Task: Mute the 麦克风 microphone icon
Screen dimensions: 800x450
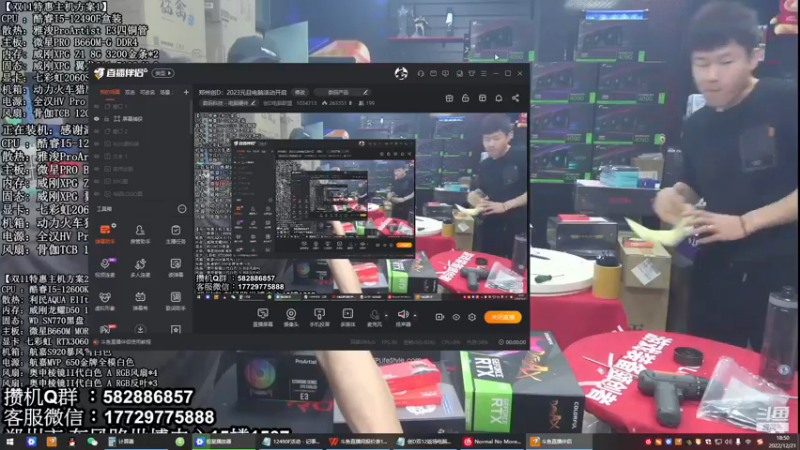Action: tap(374, 315)
